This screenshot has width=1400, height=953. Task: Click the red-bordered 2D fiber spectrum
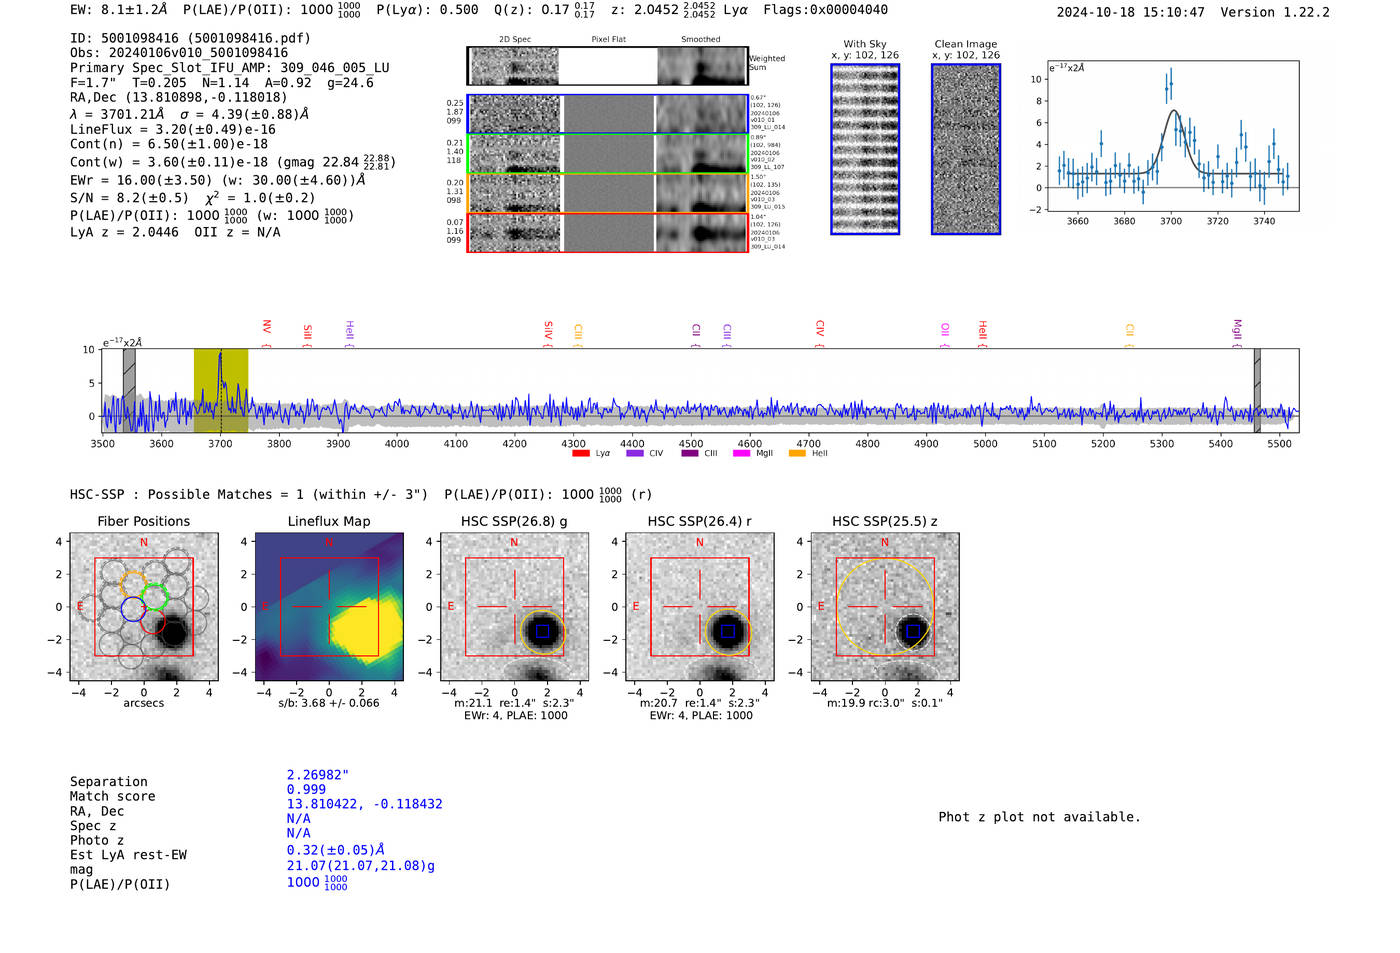pyautogui.click(x=608, y=232)
